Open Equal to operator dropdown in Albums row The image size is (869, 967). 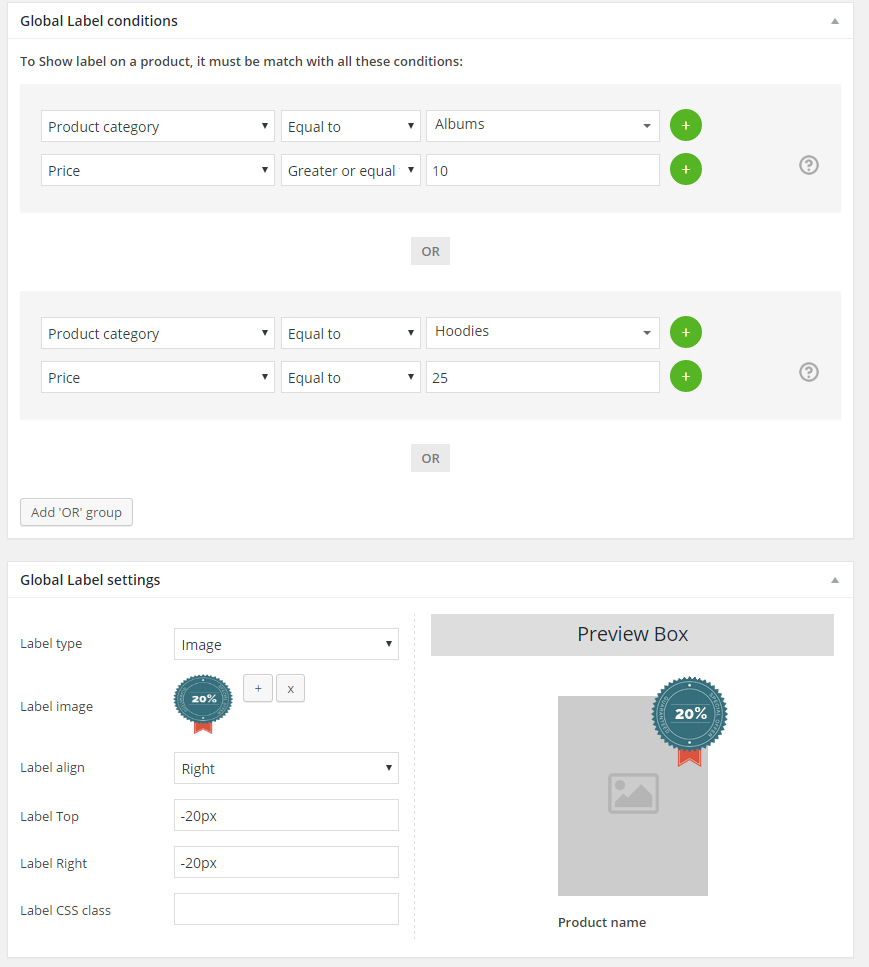click(x=350, y=126)
